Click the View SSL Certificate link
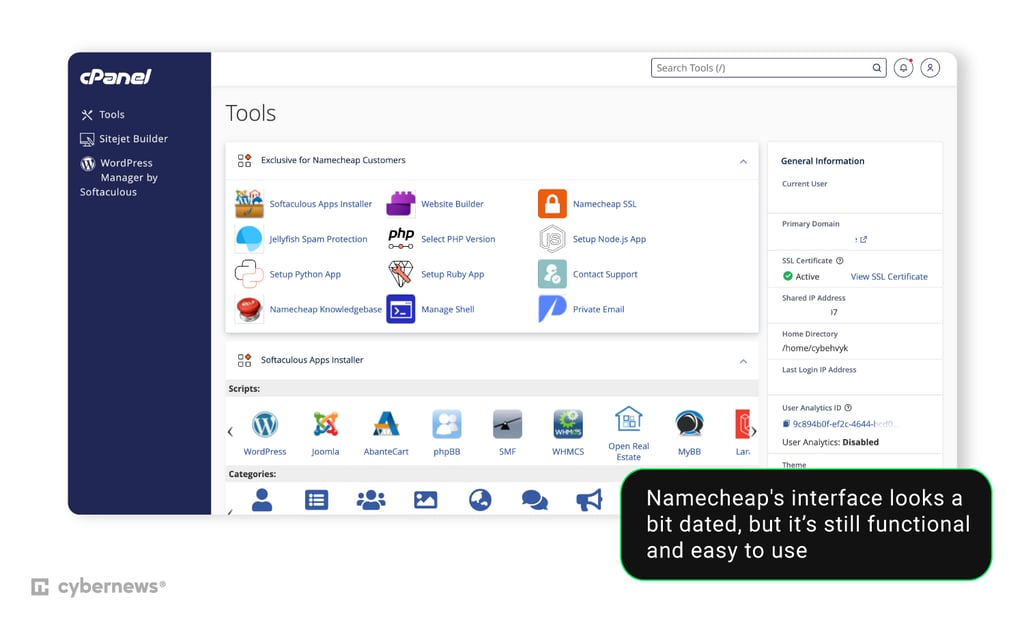 (889, 277)
